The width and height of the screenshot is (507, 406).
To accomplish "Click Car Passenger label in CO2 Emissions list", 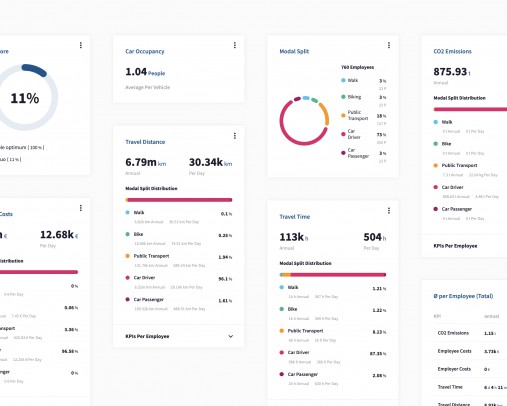I will [457, 209].
